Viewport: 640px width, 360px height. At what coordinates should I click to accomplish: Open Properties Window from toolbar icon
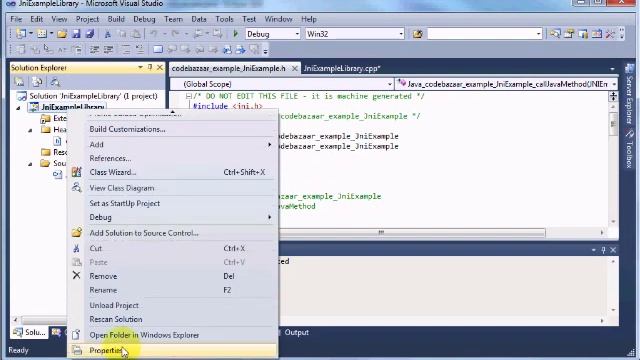tap(569, 34)
